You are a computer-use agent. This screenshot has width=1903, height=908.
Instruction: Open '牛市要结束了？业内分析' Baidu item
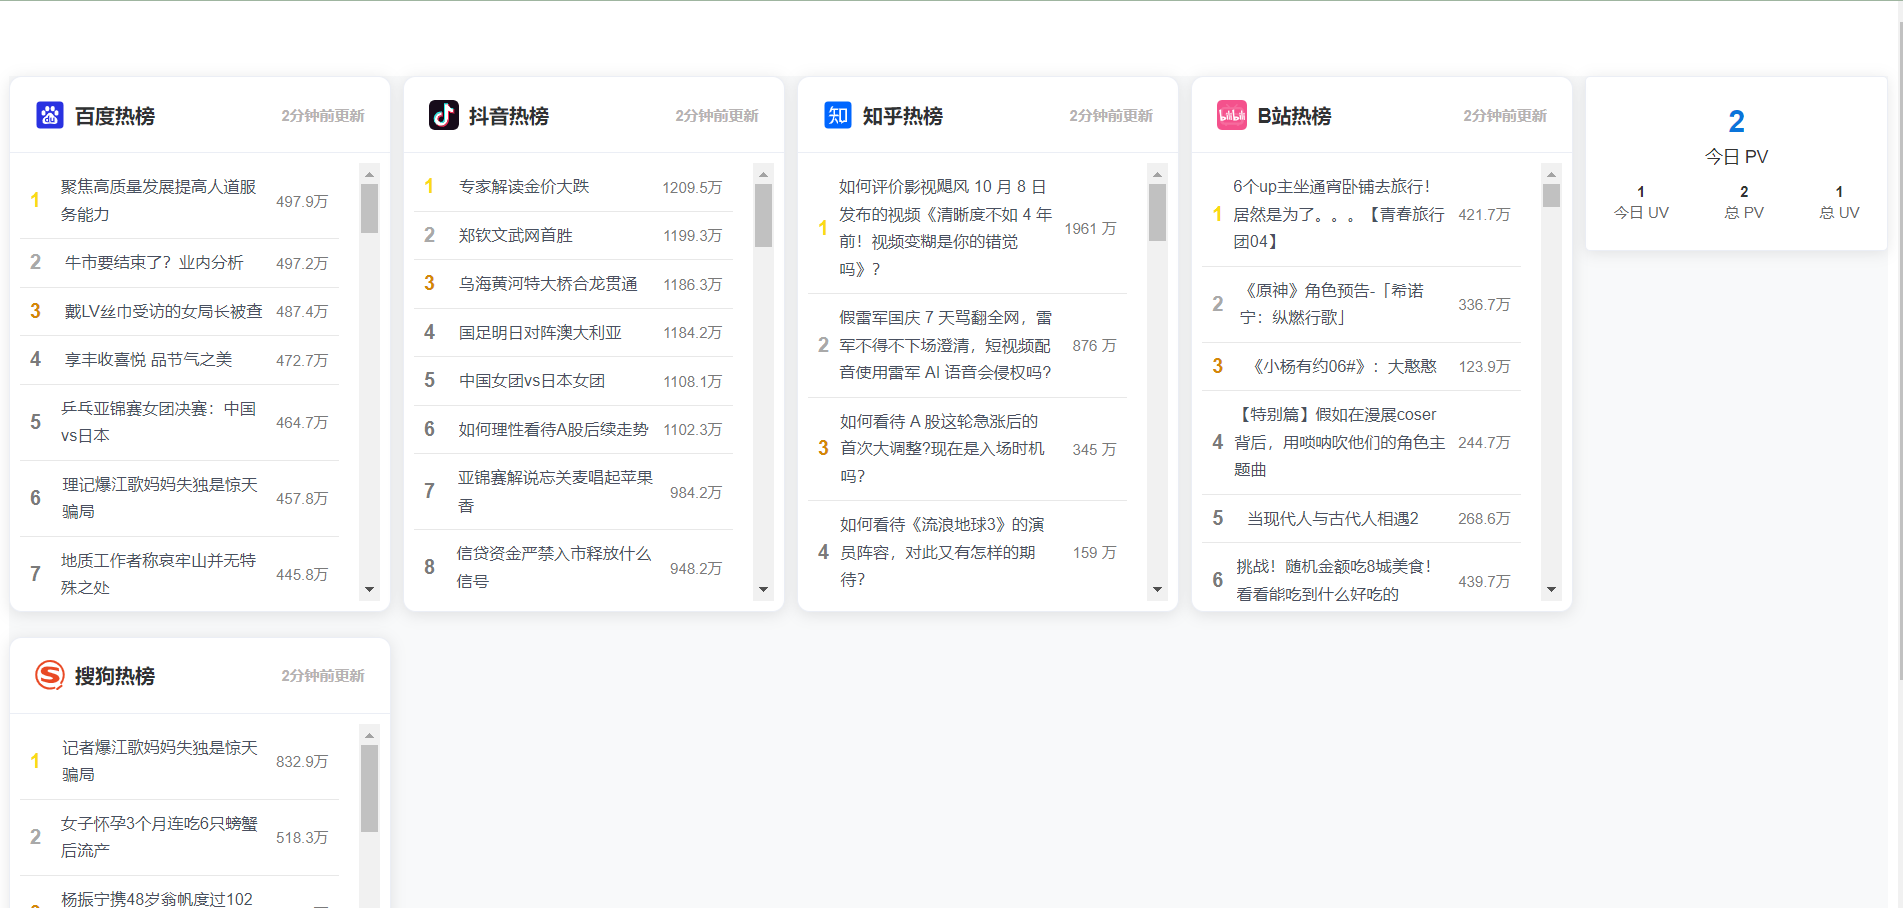pyautogui.click(x=154, y=263)
